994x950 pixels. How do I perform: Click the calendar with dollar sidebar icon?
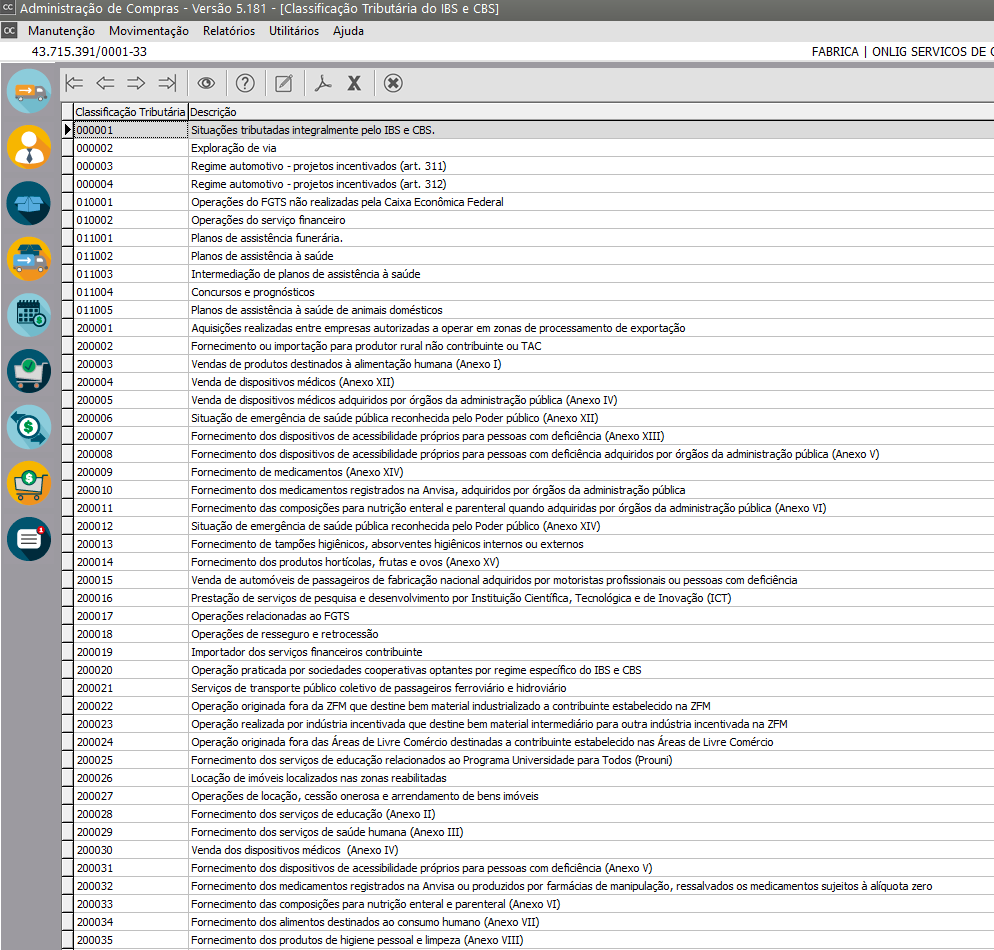pyautogui.click(x=28, y=315)
